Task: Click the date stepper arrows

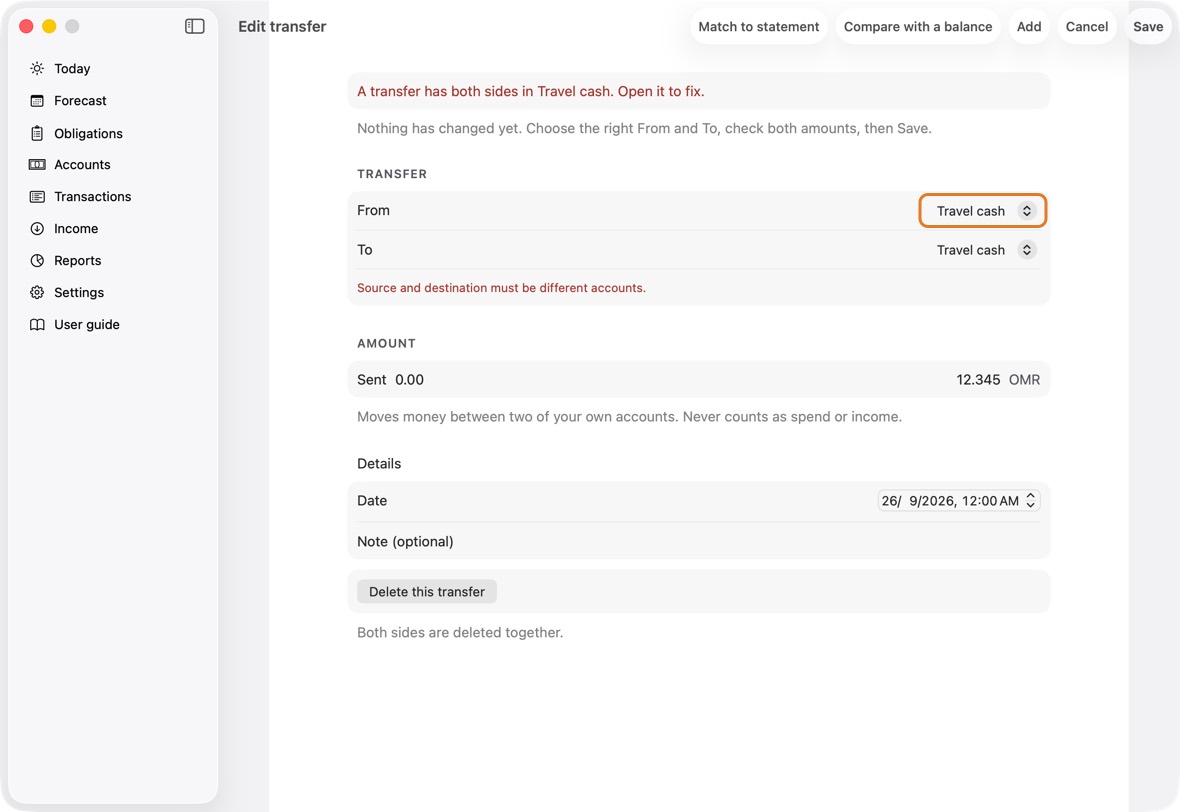Action: 1030,501
